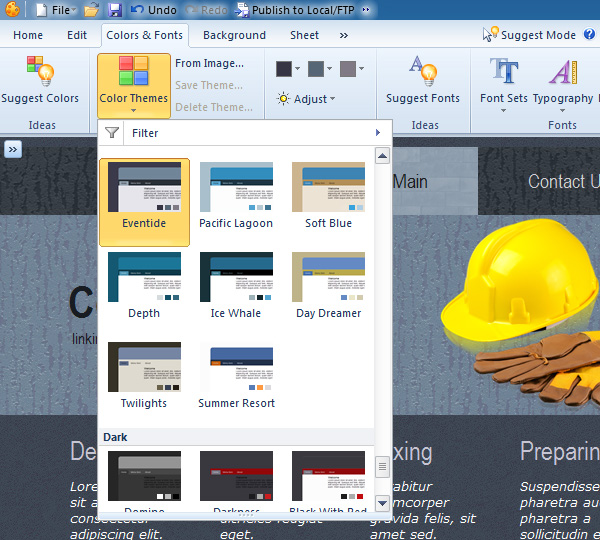Open the Color Themes gallery button

(x=133, y=80)
